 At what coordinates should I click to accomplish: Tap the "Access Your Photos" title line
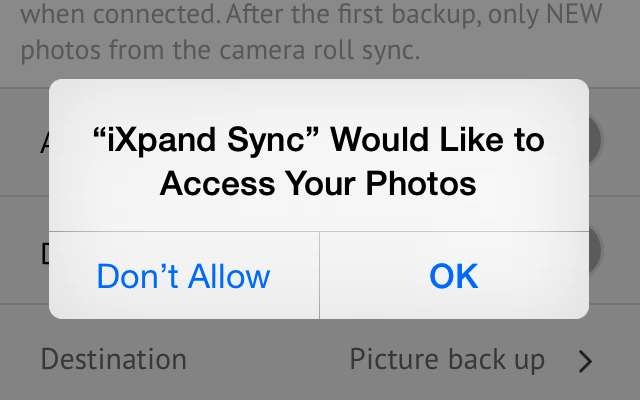(318, 184)
